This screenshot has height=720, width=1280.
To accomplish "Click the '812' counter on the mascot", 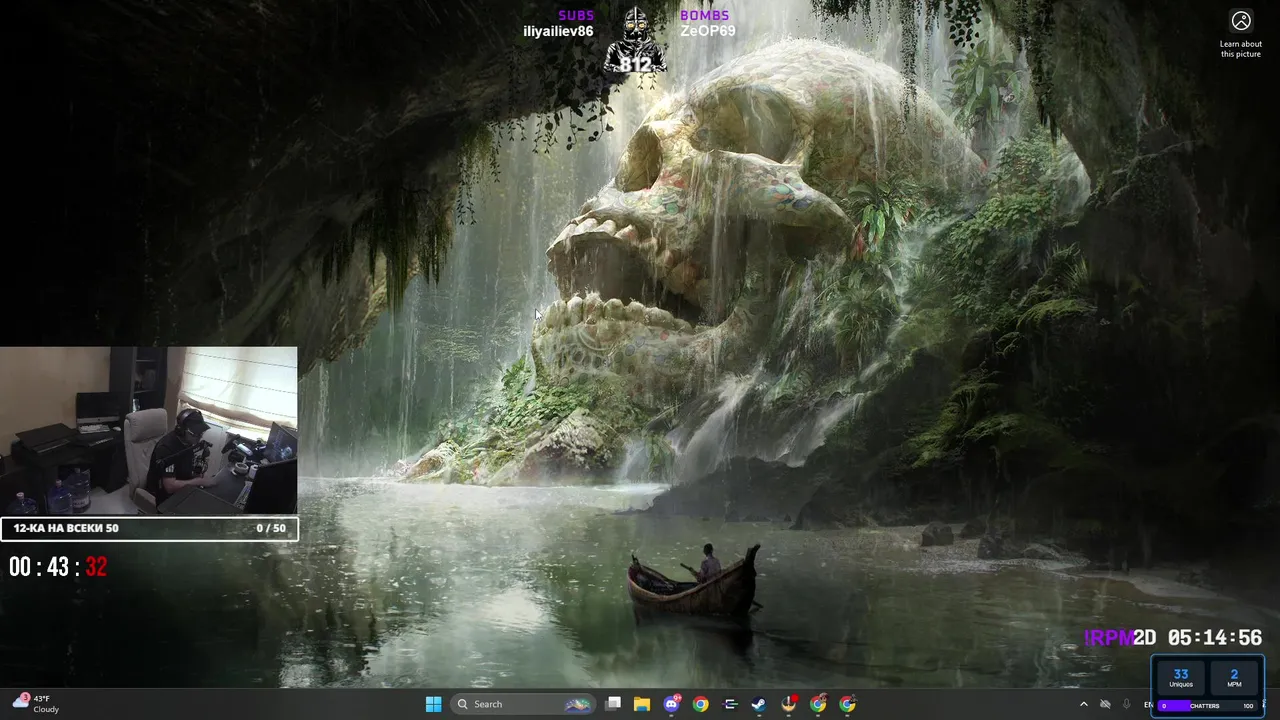I will [635, 65].
